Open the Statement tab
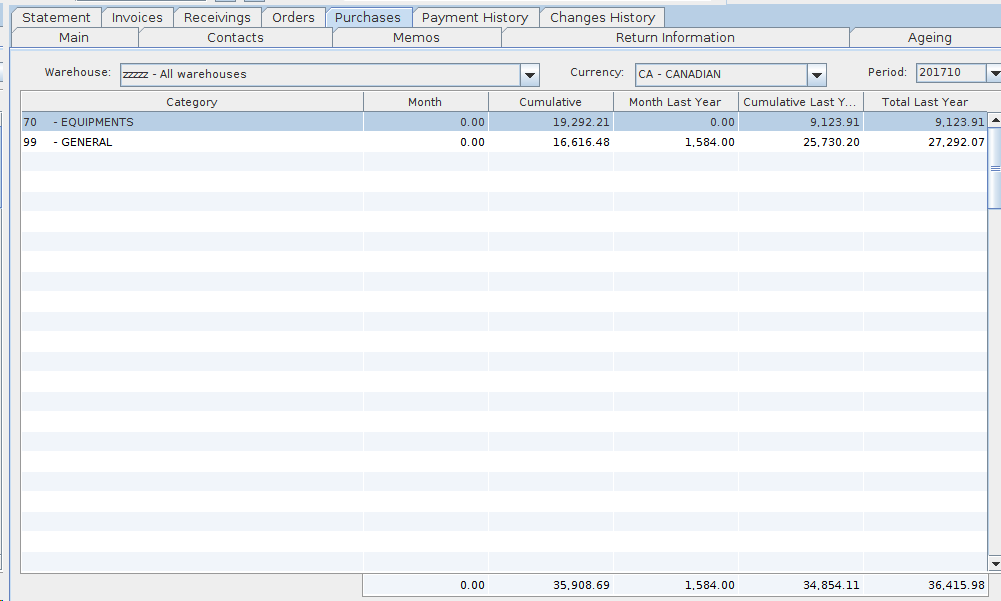Screen dimensions: 1001x601 (x=56, y=17)
